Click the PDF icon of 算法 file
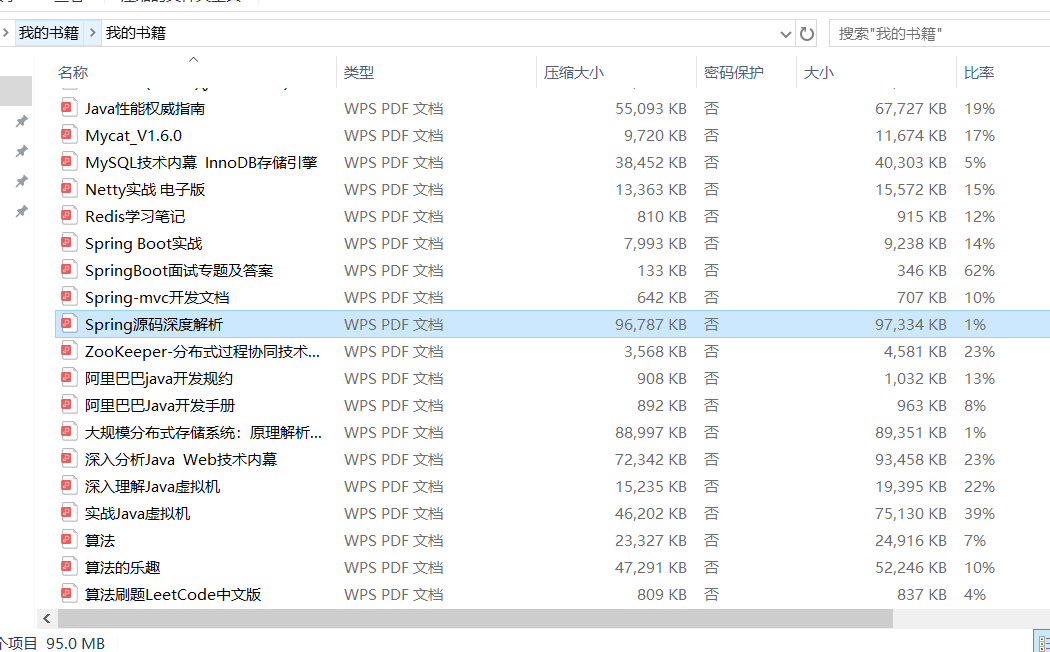 point(68,540)
